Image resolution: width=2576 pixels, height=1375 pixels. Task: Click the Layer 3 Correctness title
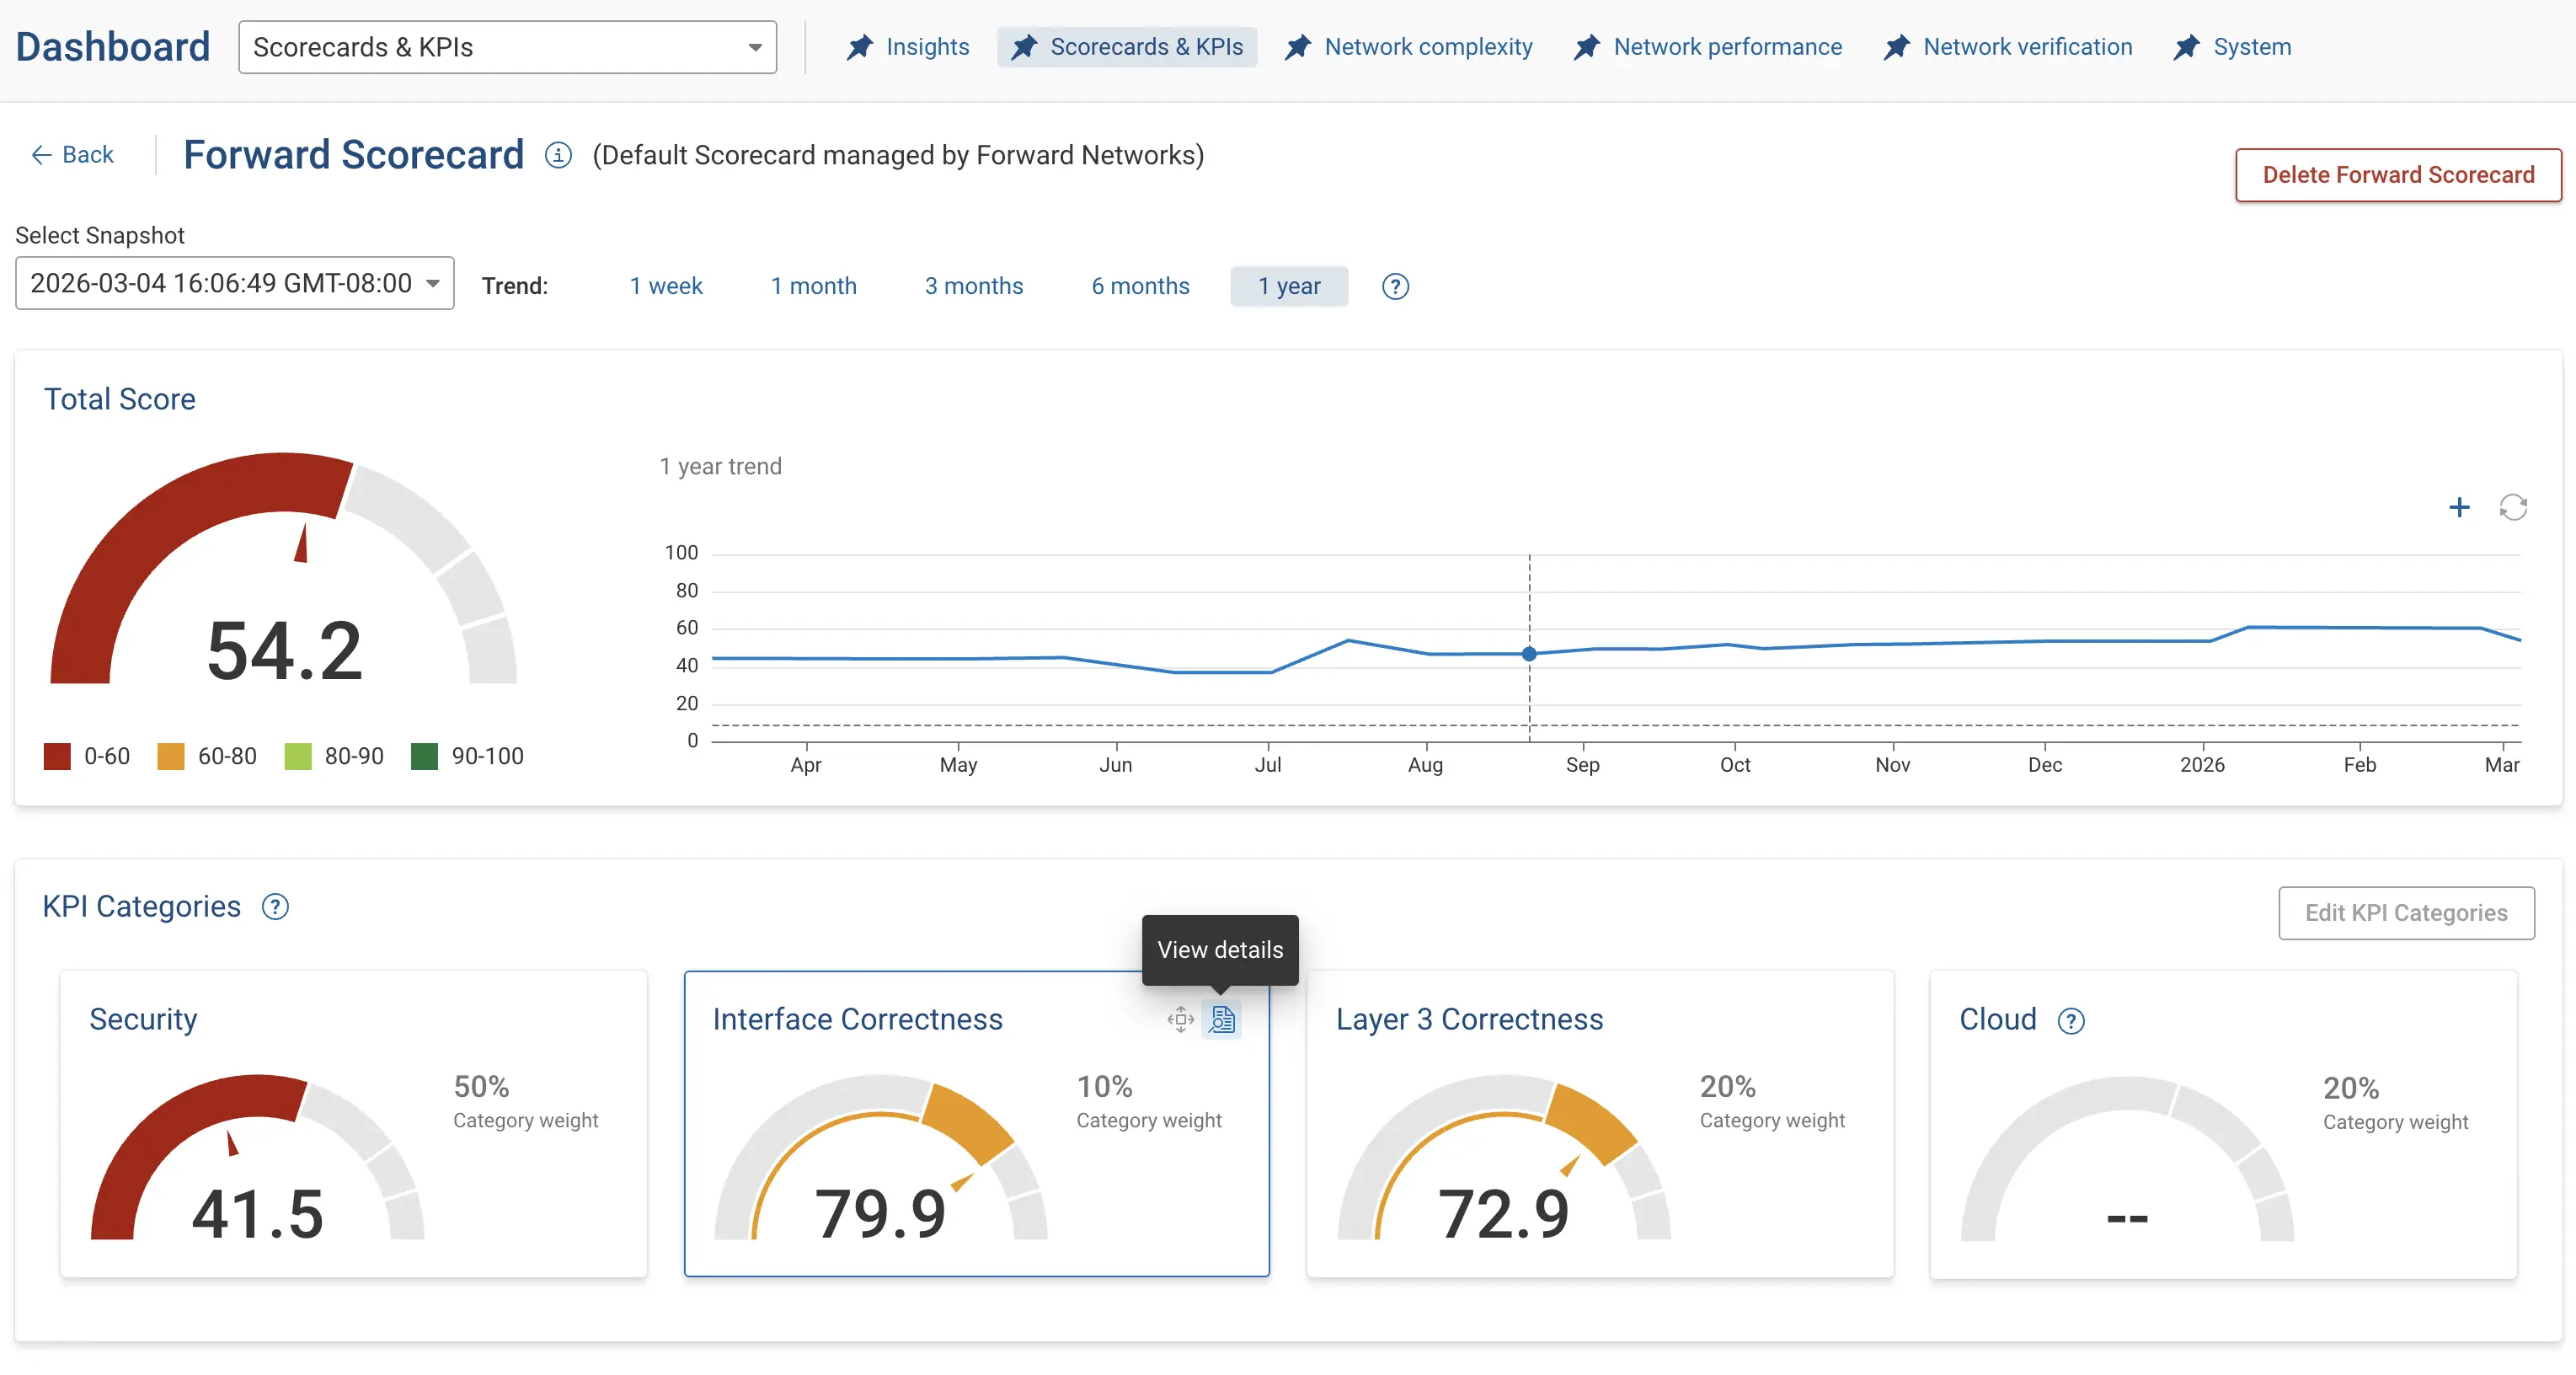1469,1019
